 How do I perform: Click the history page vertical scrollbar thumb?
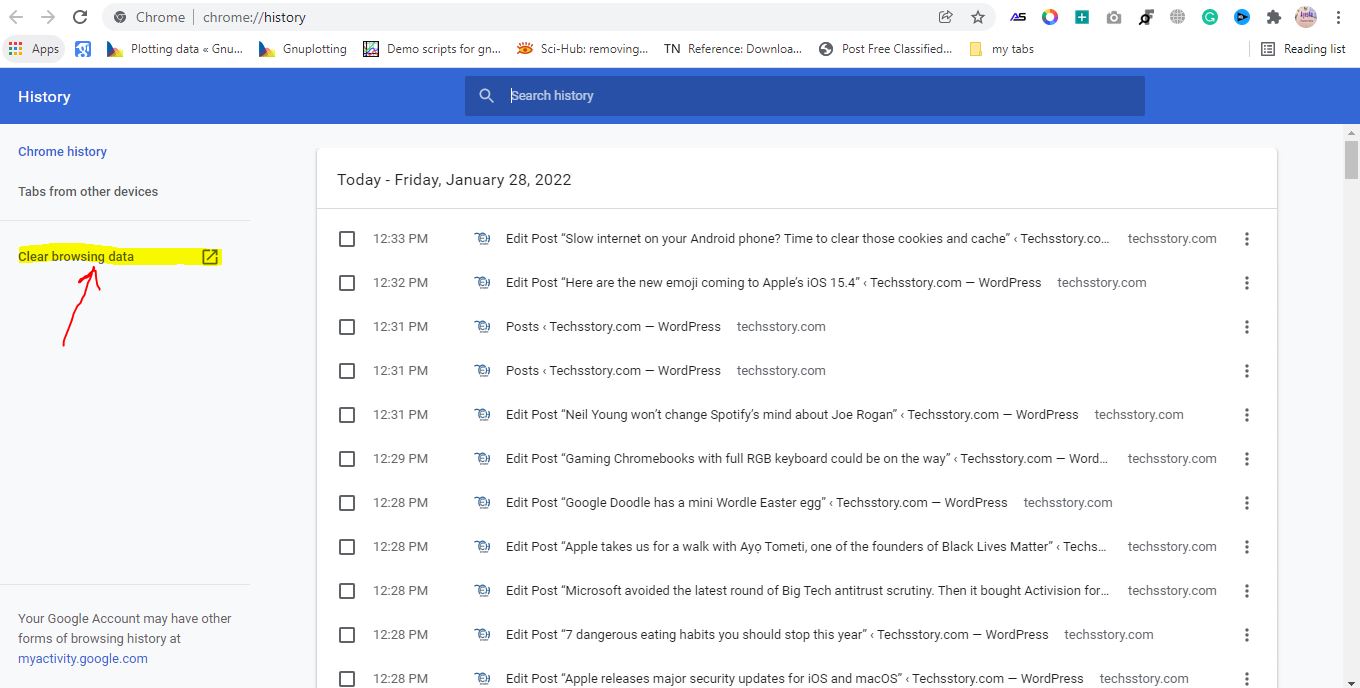pos(1351,159)
